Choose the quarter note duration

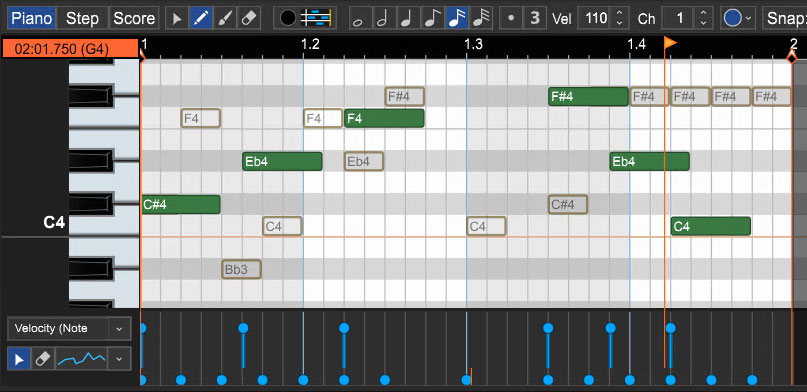pos(407,19)
